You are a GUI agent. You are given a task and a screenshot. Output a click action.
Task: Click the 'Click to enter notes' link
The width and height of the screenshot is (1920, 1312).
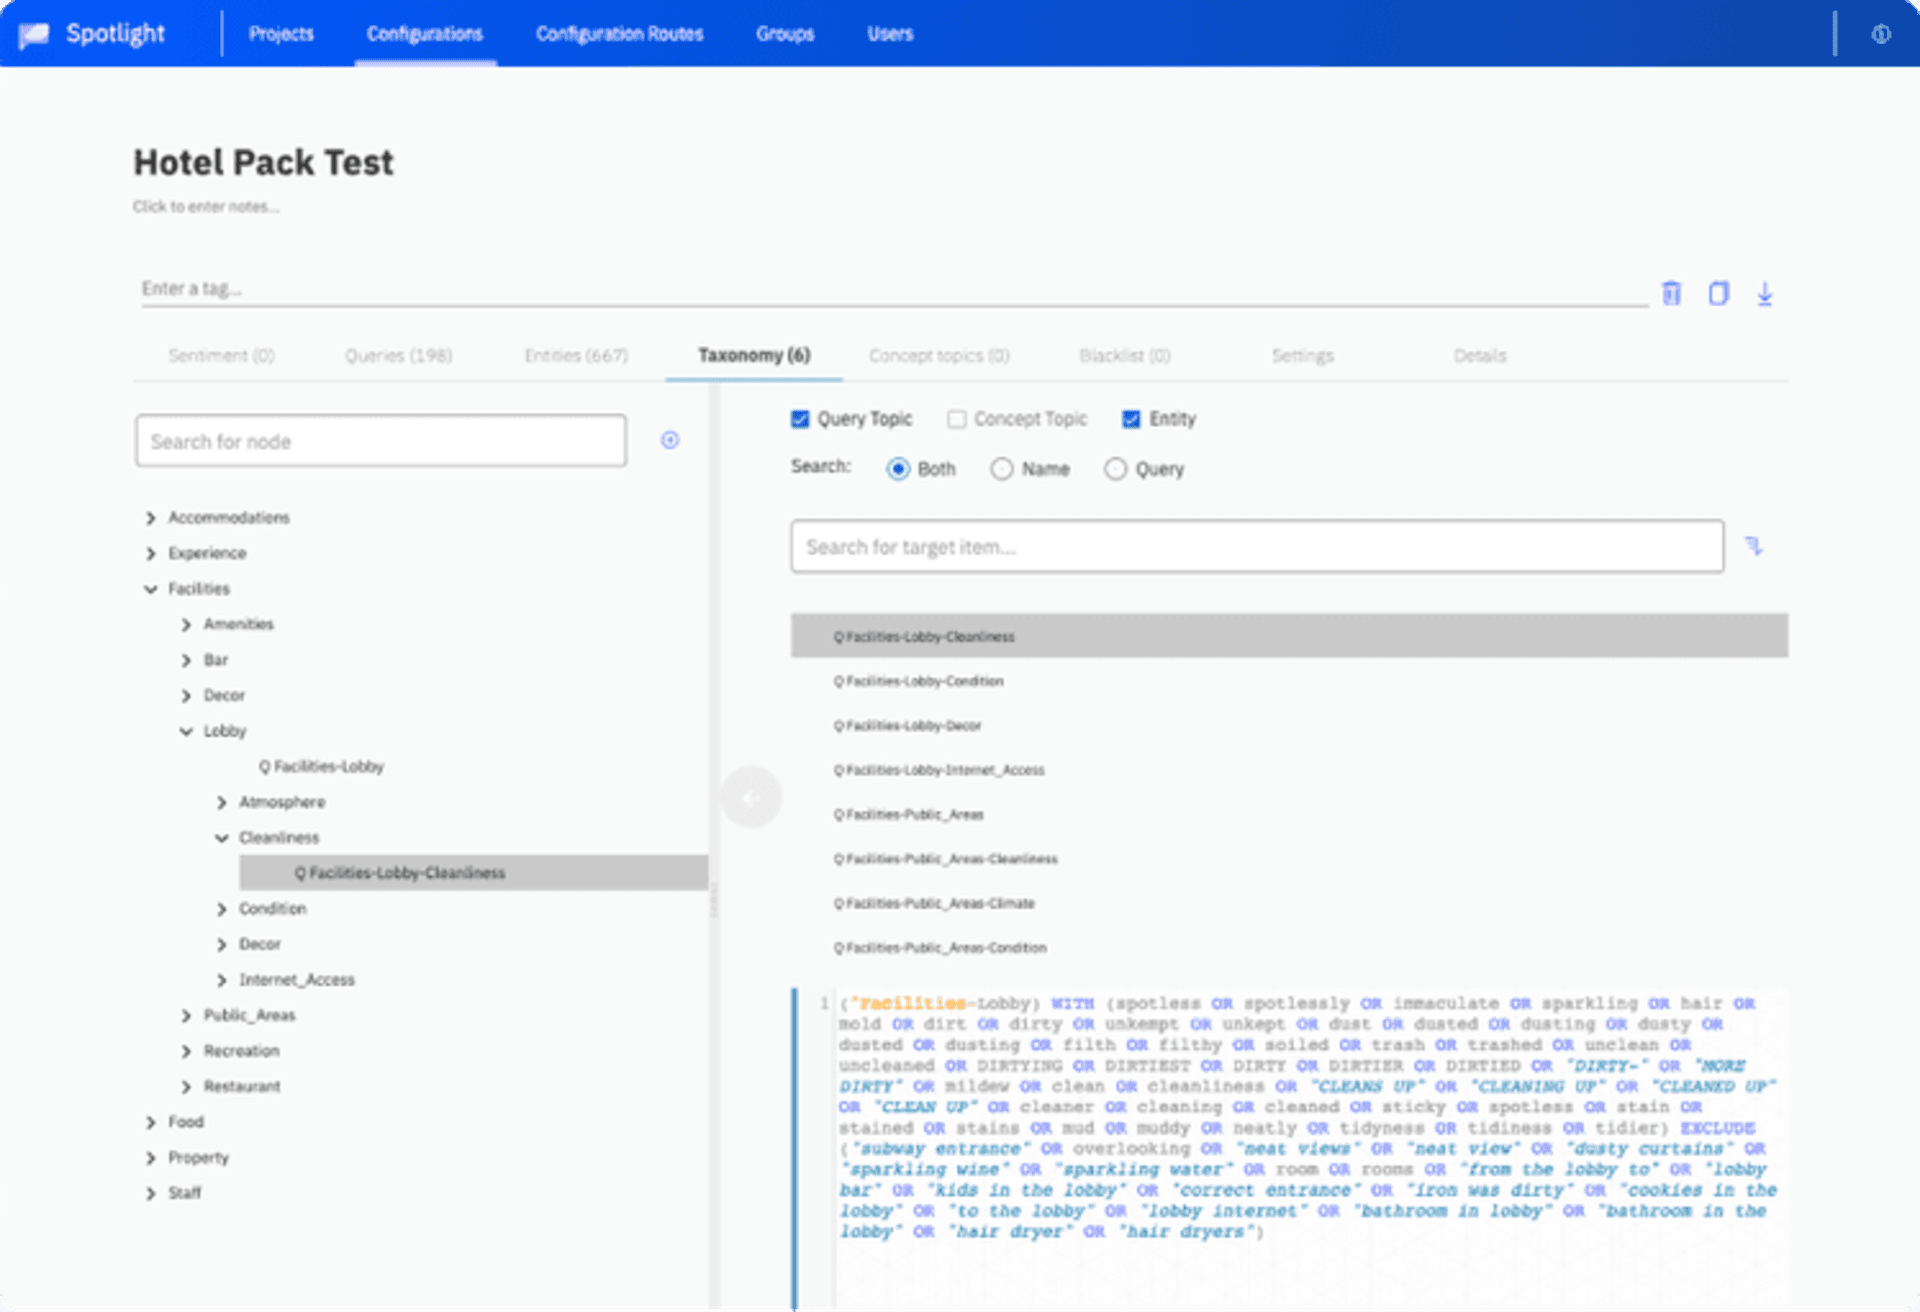tap(207, 207)
